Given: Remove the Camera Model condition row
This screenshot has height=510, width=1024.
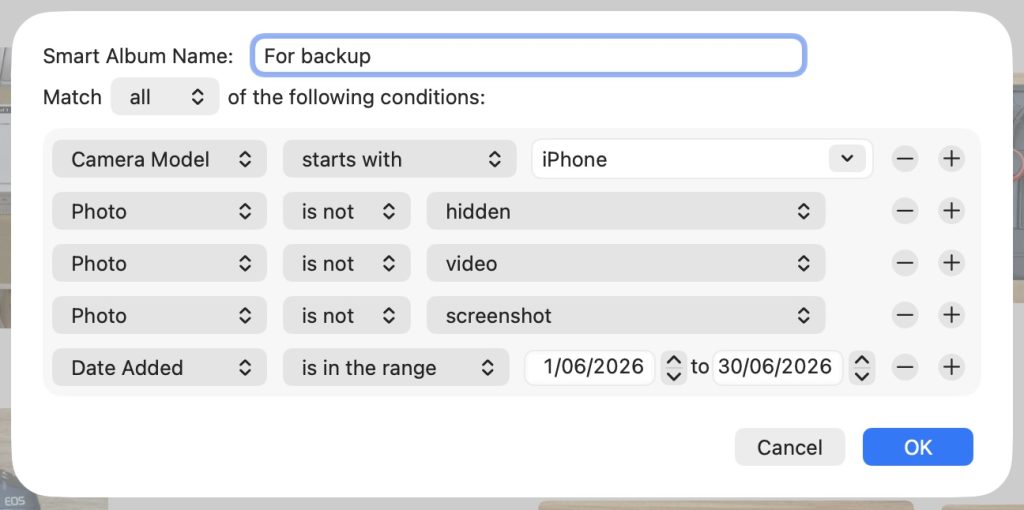Looking at the screenshot, I should click(x=905, y=159).
